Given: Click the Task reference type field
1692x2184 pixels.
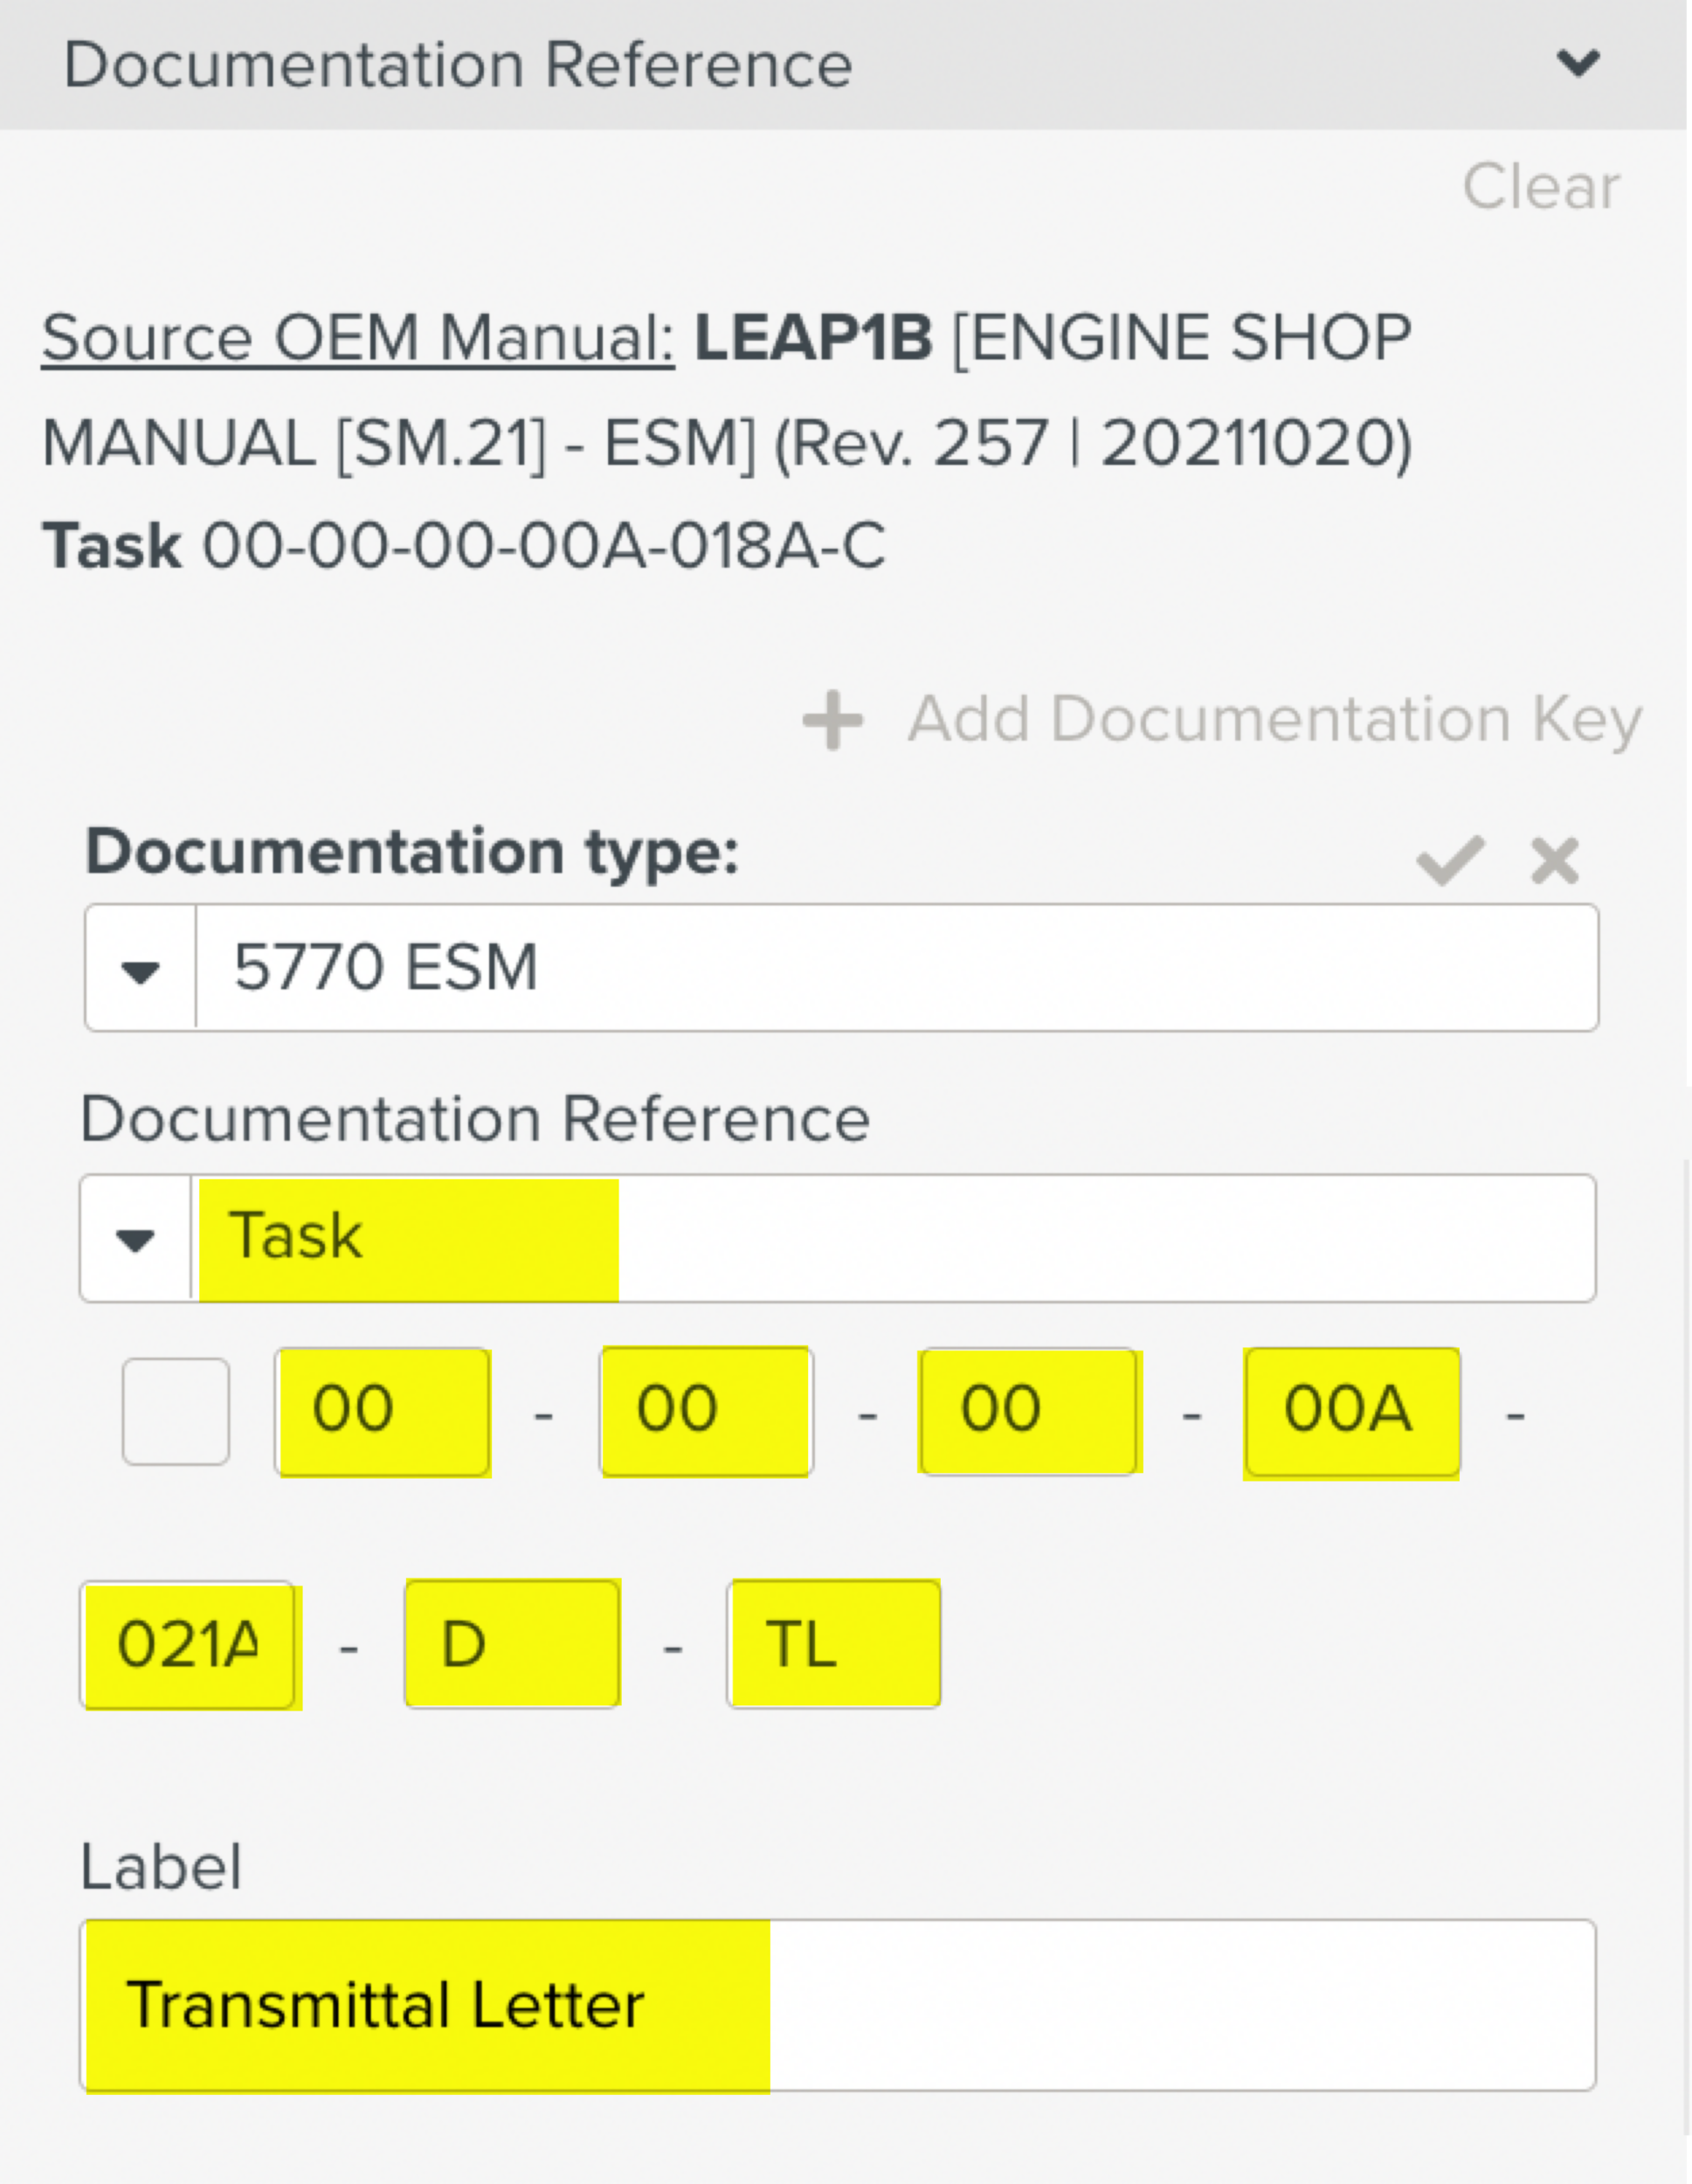Looking at the screenshot, I should 893,1239.
